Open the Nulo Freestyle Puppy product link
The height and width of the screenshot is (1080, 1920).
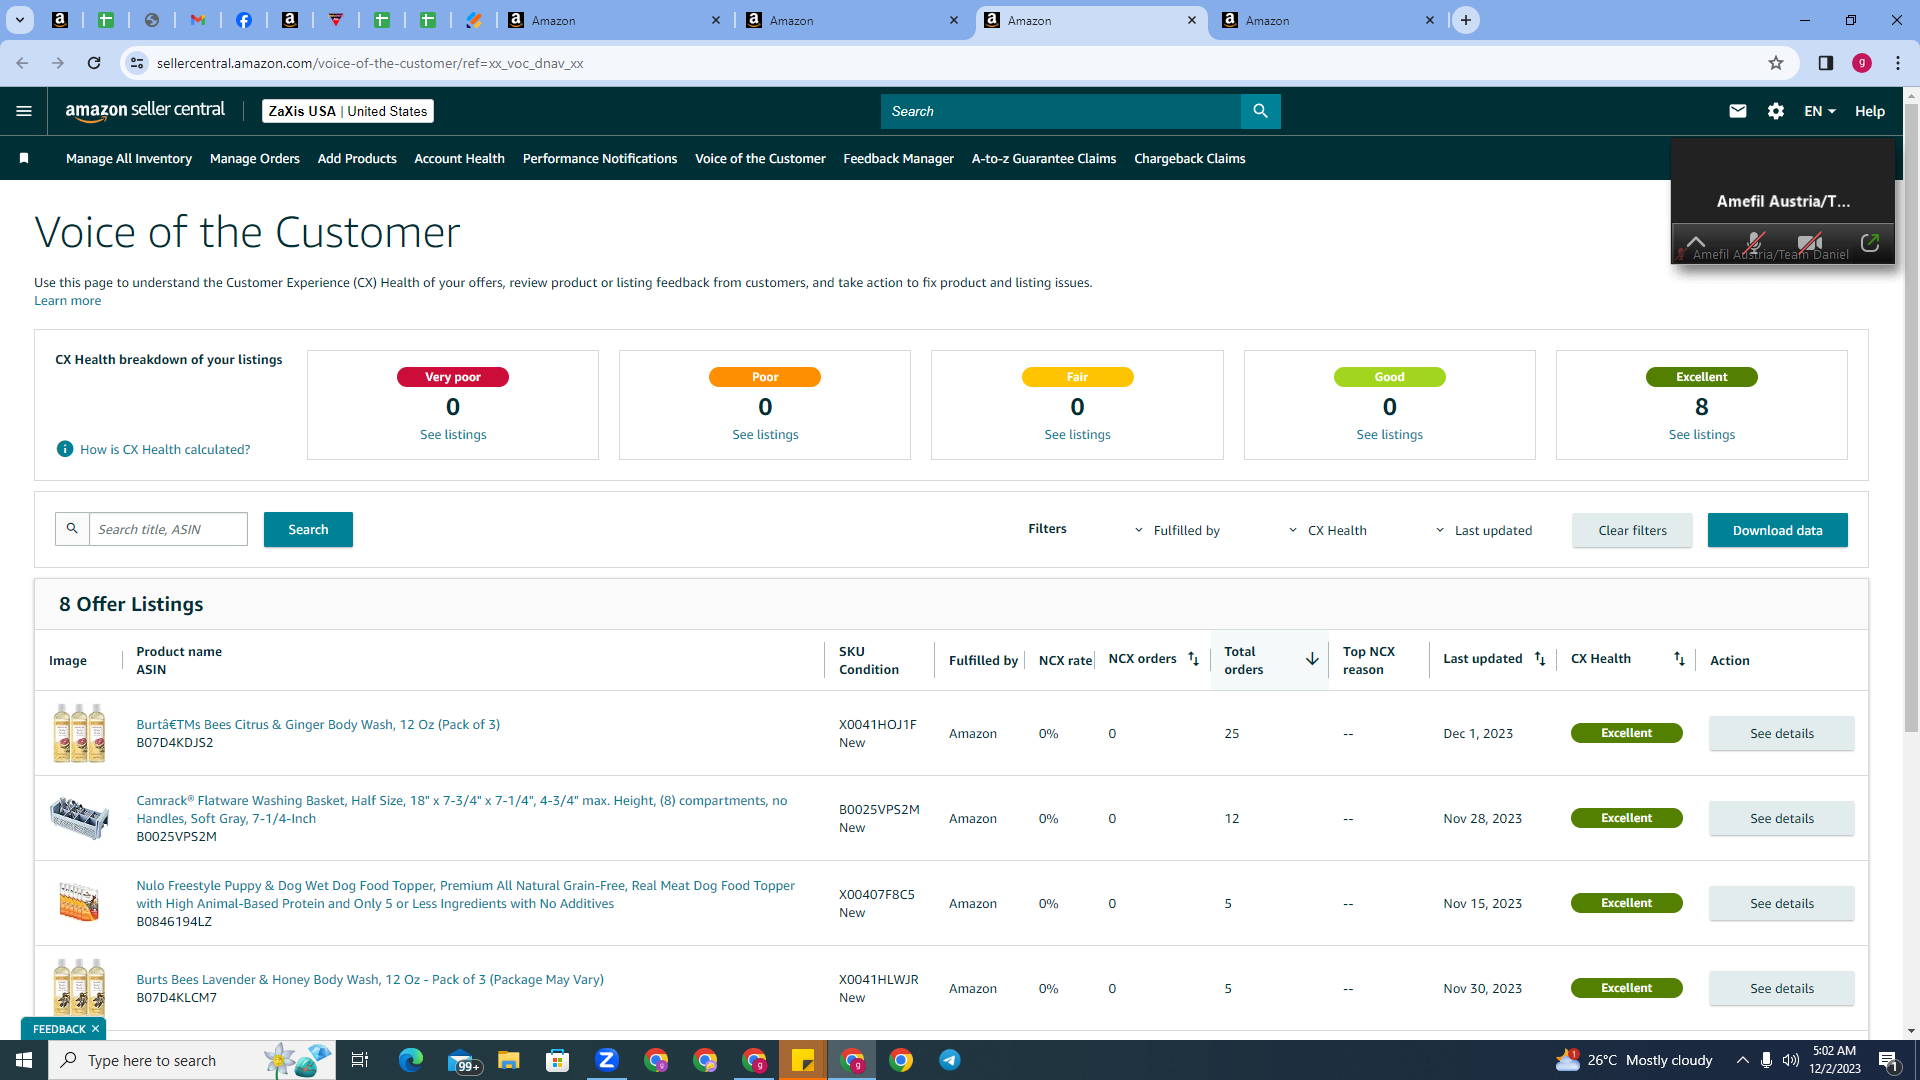[x=466, y=894]
